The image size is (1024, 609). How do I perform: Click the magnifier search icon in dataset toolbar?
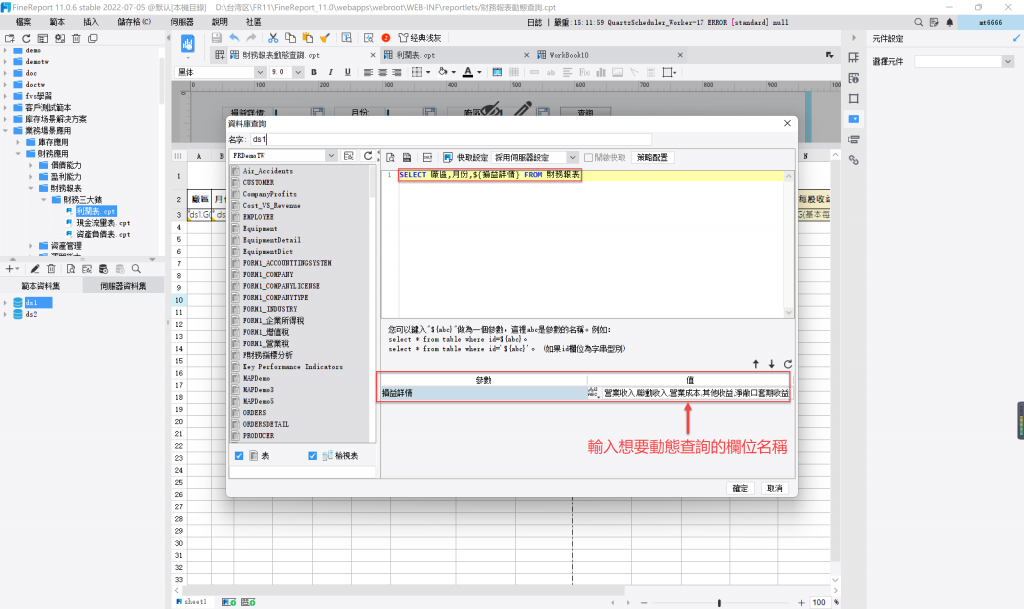coord(136,269)
